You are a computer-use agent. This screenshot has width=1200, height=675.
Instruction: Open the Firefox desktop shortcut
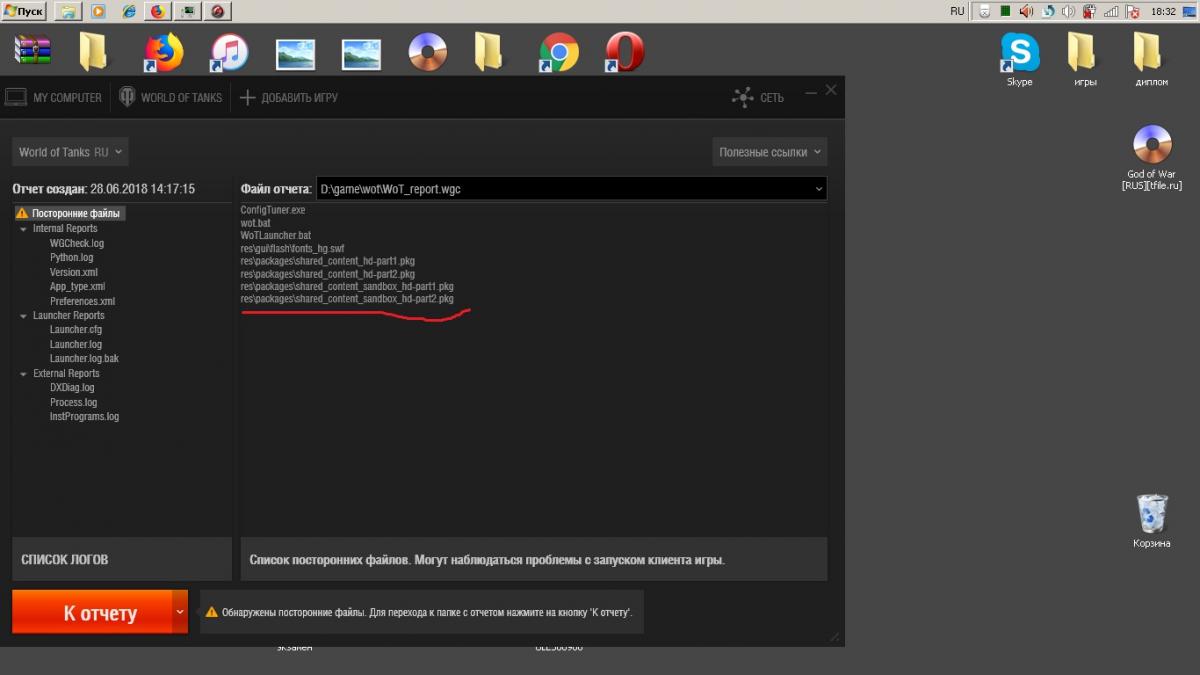pyautogui.click(x=164, y=52)
